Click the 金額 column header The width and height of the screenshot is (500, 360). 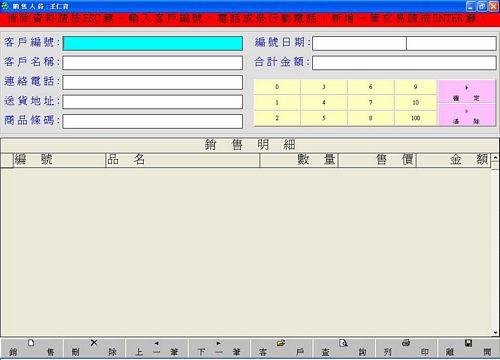454,160
